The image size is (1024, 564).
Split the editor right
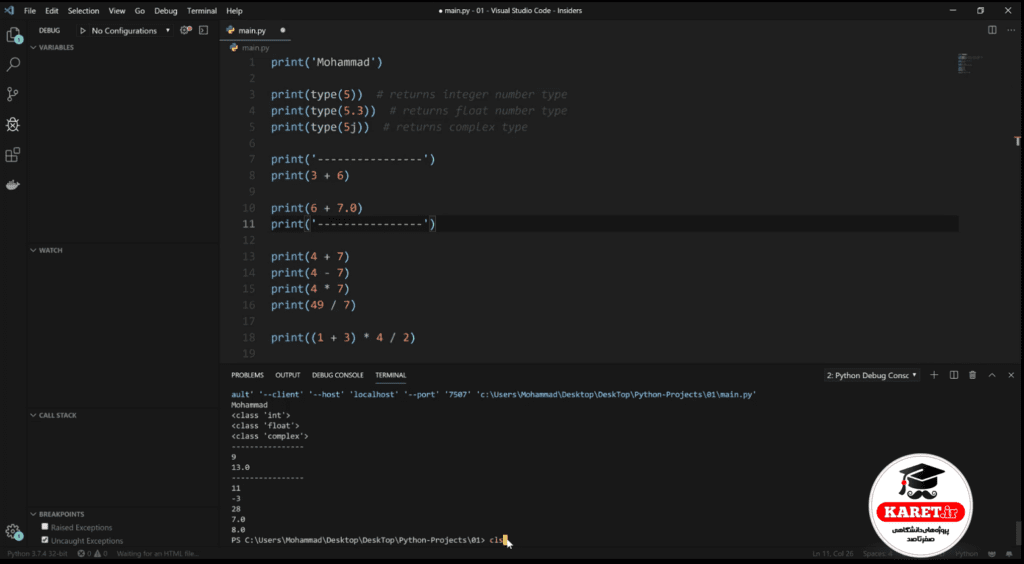(992, 30)
